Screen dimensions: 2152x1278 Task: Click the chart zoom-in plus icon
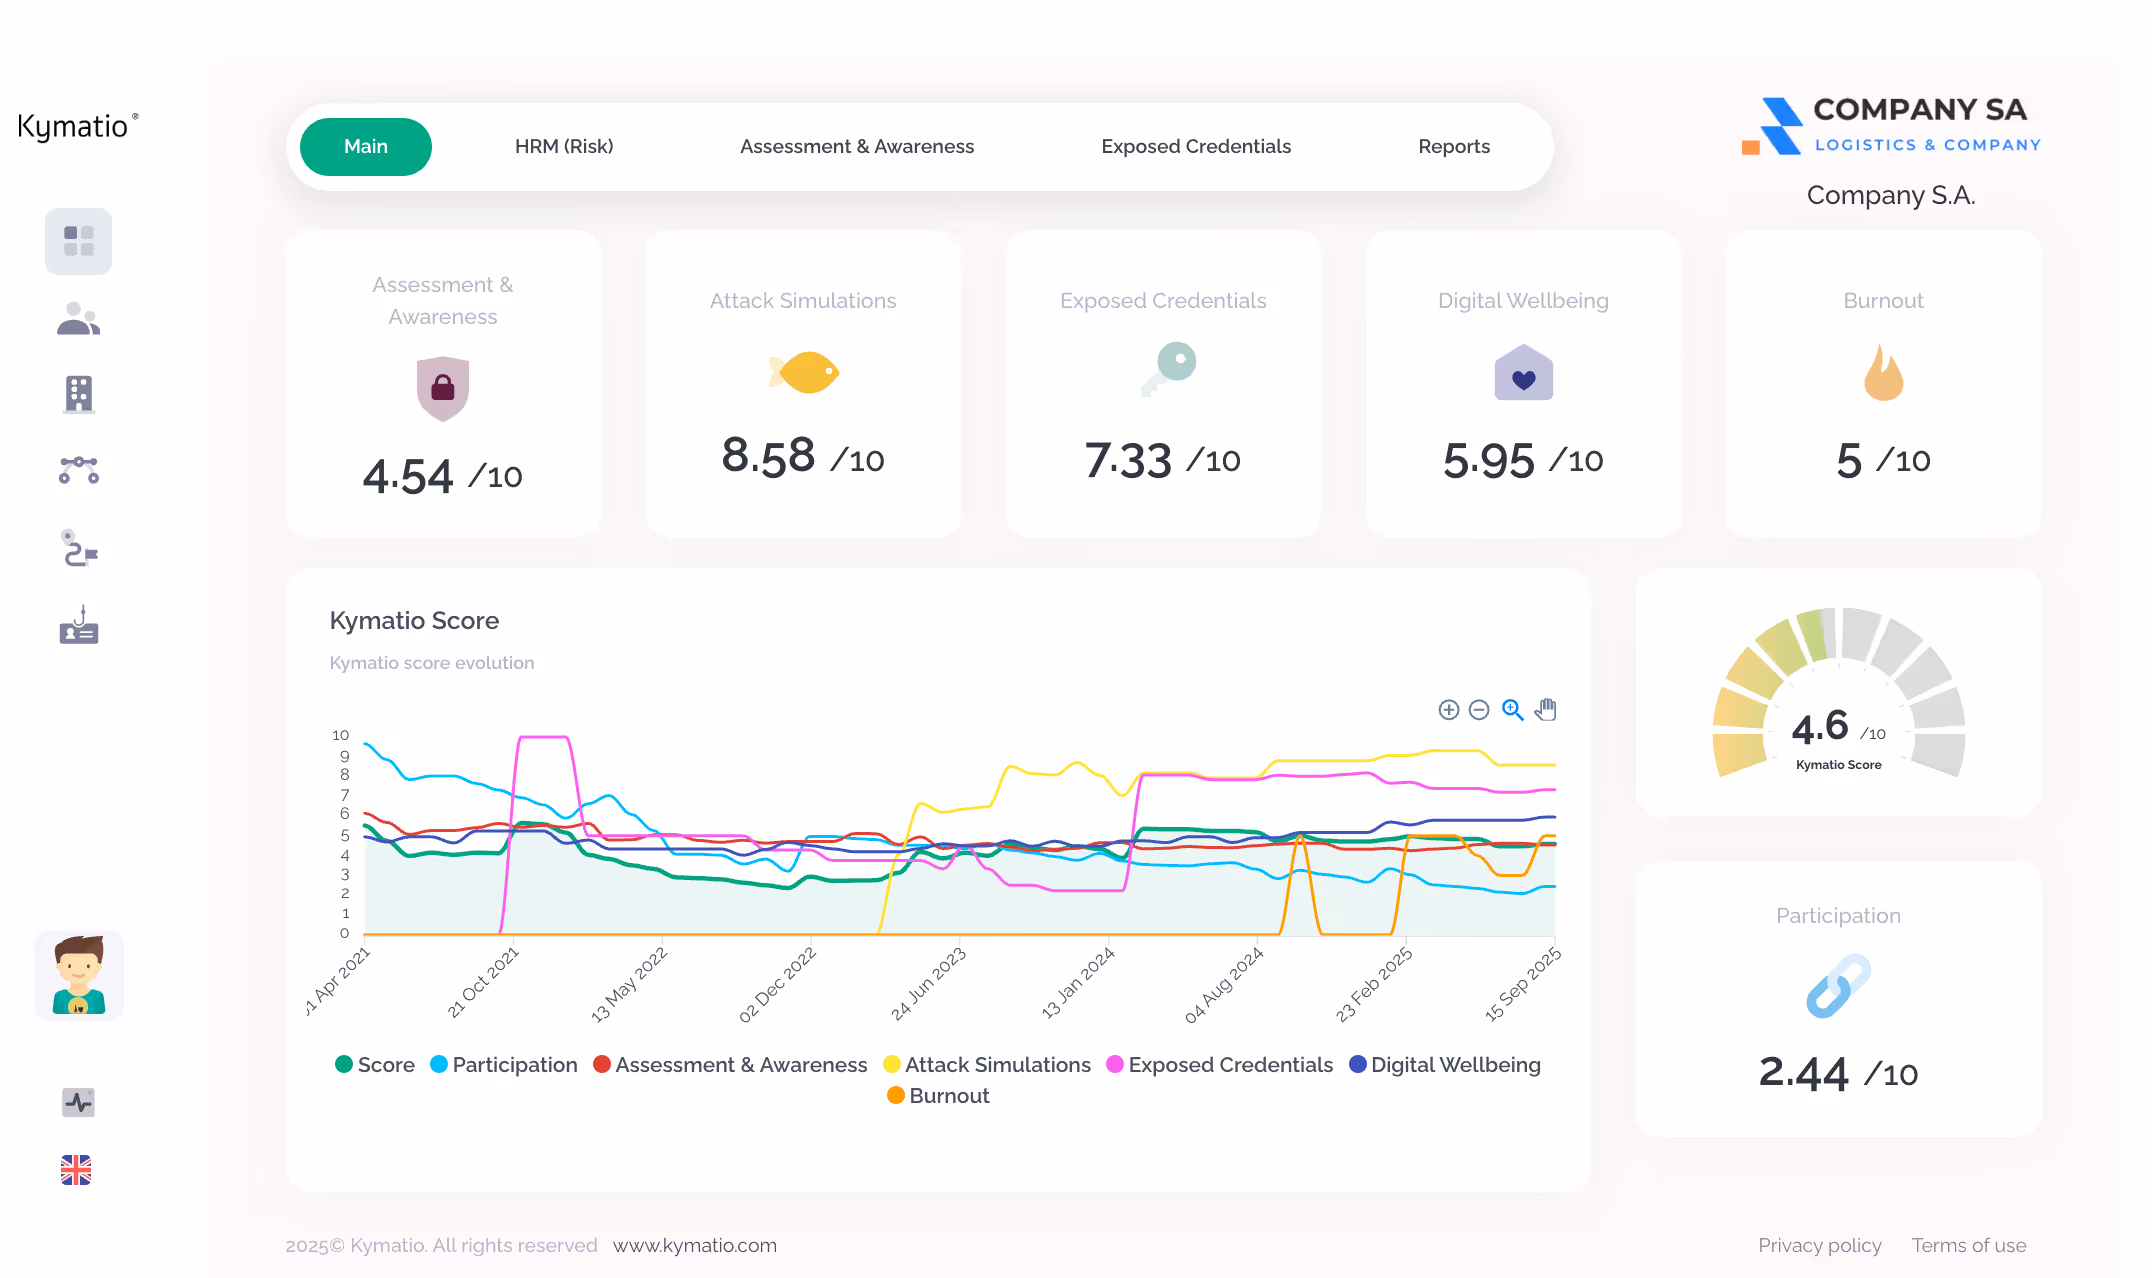point(1448,710)
